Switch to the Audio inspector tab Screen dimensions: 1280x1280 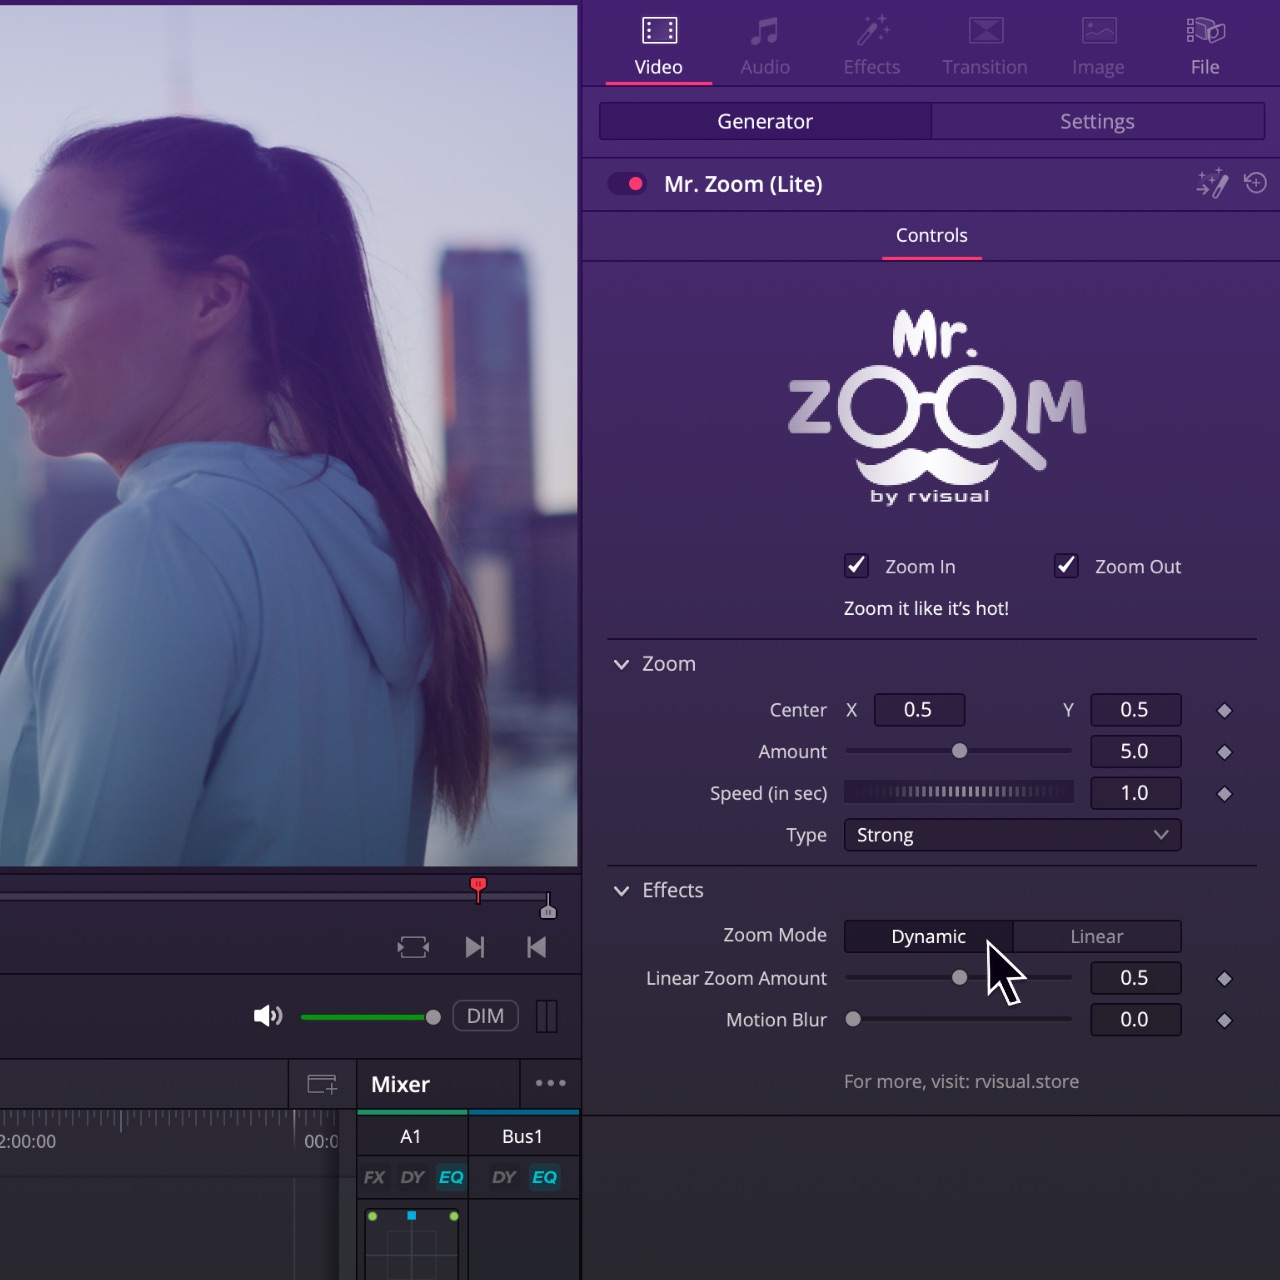pyautogui.click(x=765, y=47)
